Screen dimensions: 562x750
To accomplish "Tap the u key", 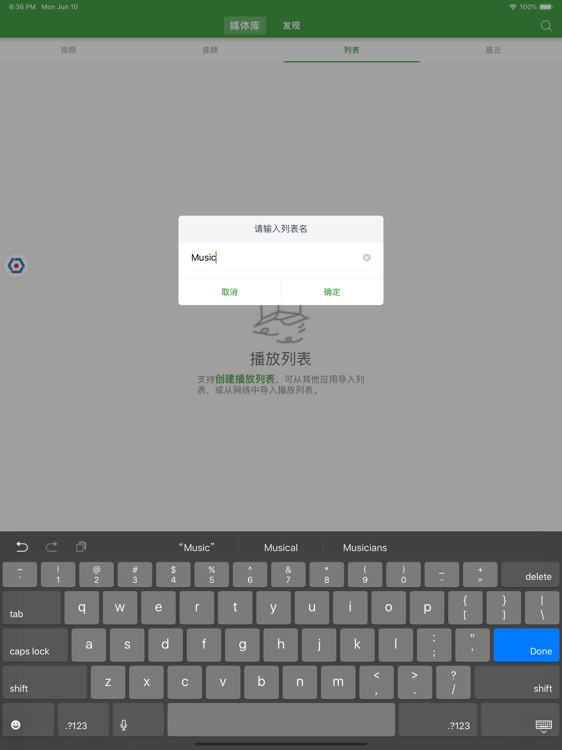I will [x=312, y=607].
